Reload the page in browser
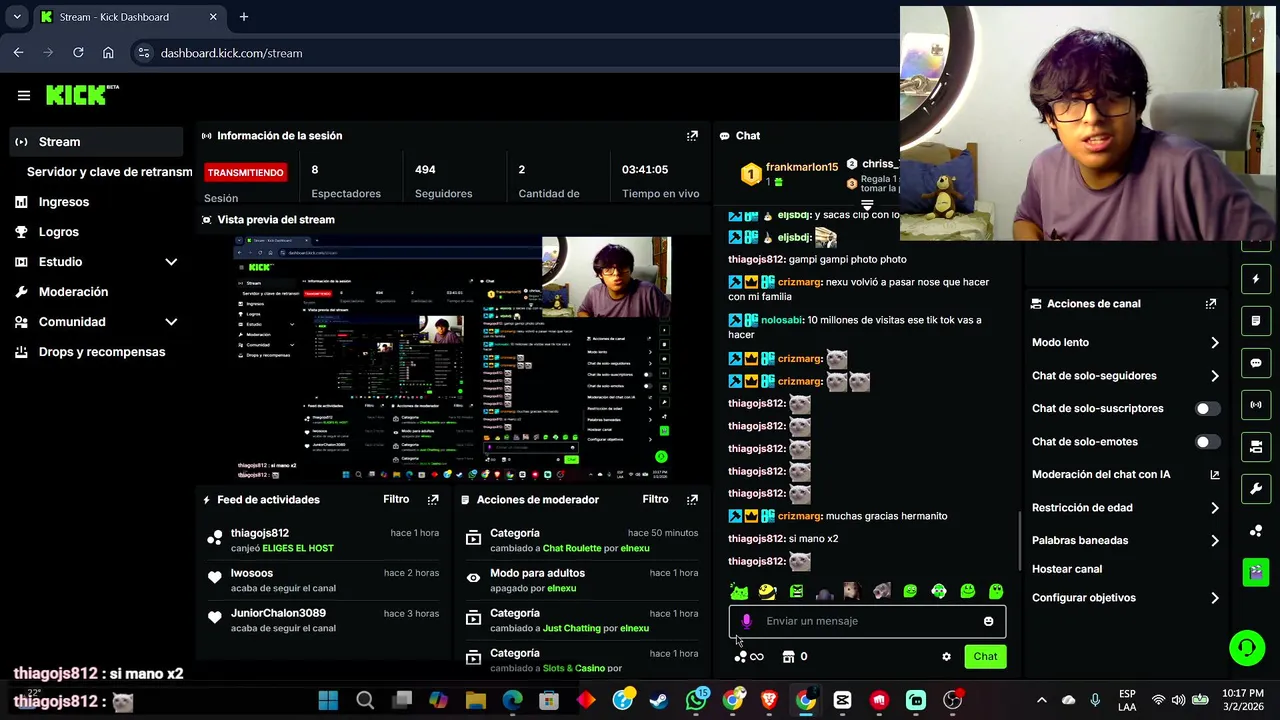 coord(78,53)
